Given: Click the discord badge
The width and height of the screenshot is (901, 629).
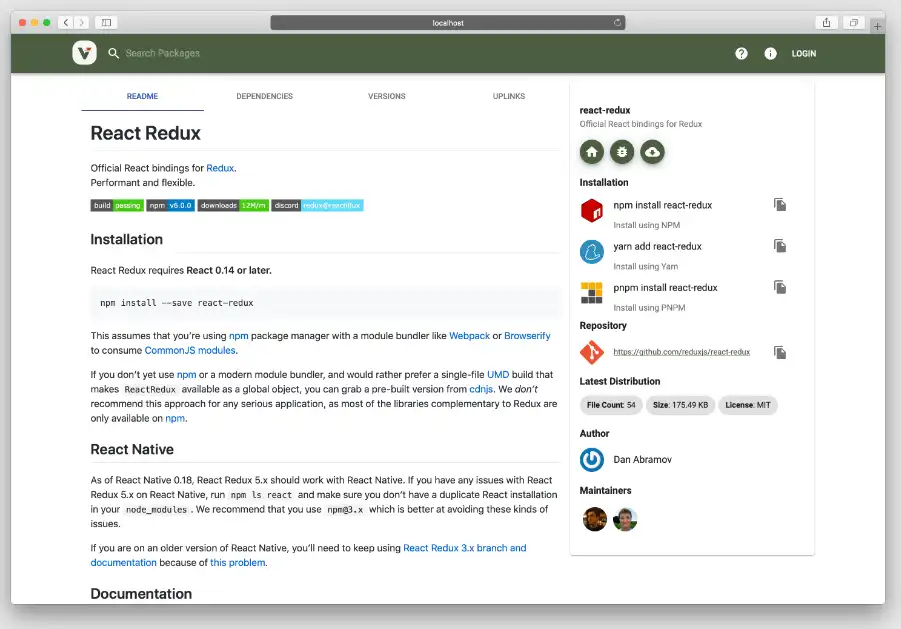Looking at the screenshot, I should tap(317, 205).
